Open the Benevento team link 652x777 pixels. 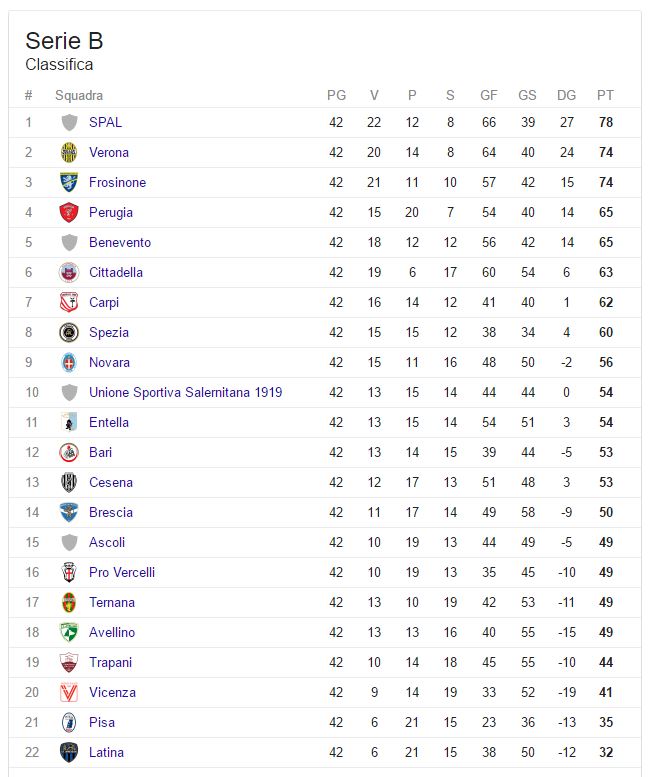click(120, 242)
